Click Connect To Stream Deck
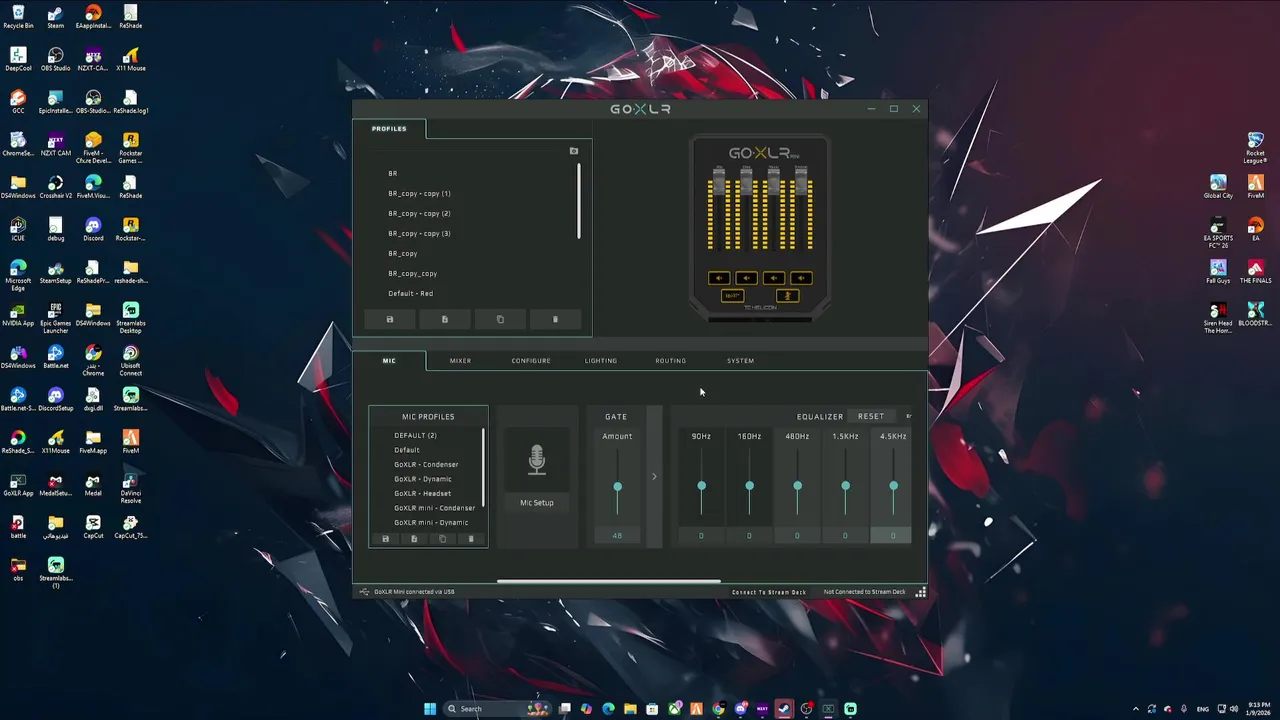1280x720 pixels. point(768,592)
